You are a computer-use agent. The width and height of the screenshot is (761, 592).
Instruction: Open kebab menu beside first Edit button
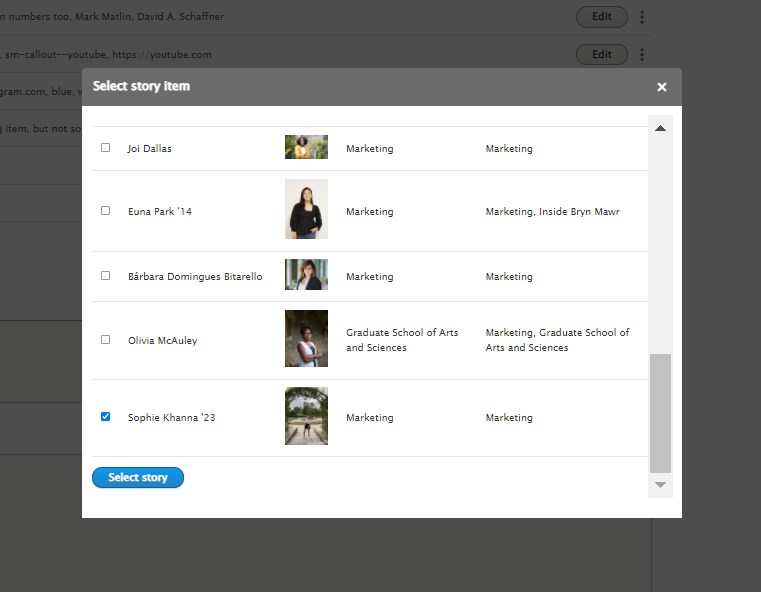(642, 17)
